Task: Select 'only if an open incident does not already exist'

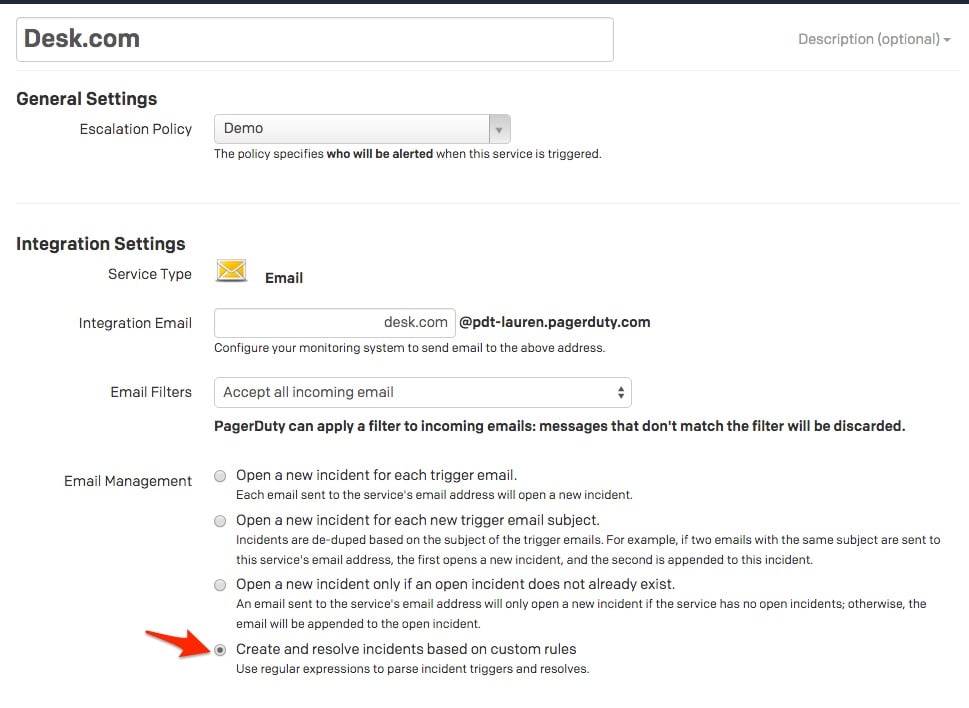Action: coord(220,585)
